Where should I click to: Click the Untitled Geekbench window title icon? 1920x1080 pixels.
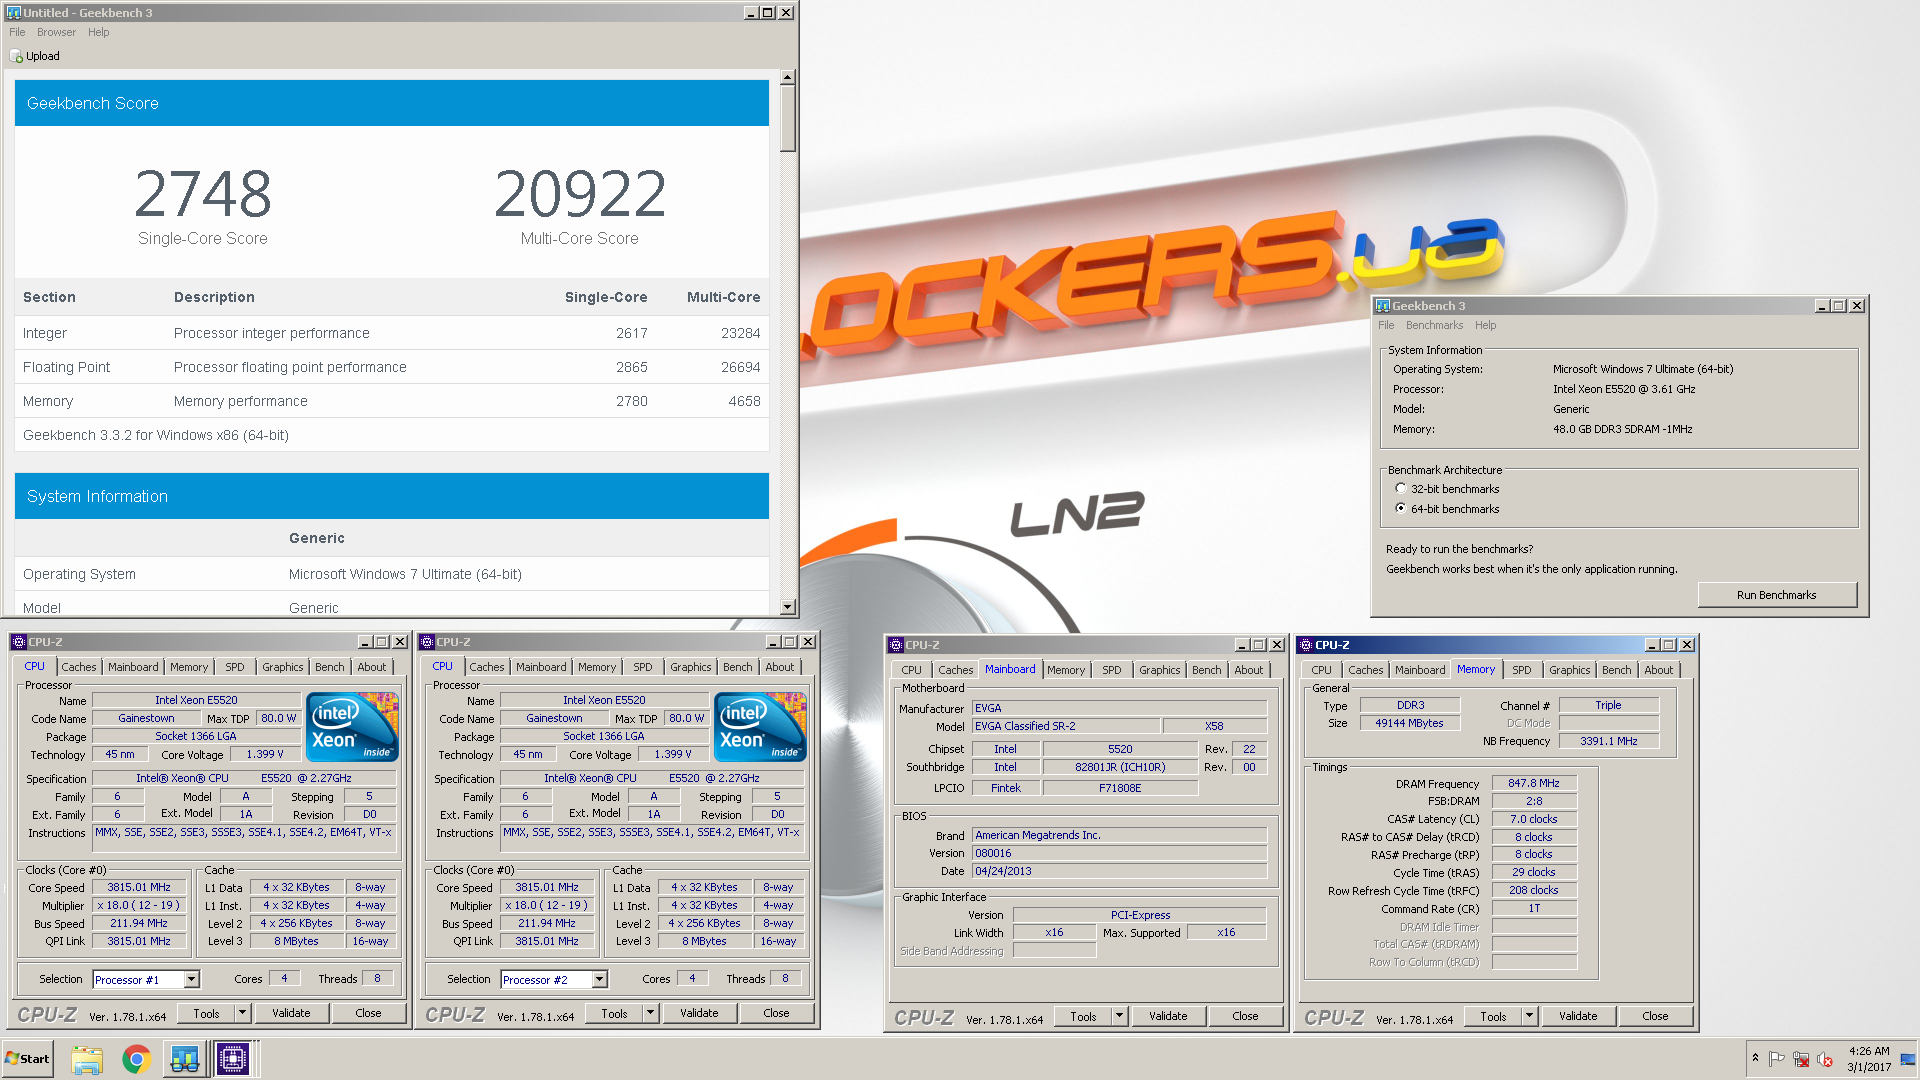click(13, 13)
